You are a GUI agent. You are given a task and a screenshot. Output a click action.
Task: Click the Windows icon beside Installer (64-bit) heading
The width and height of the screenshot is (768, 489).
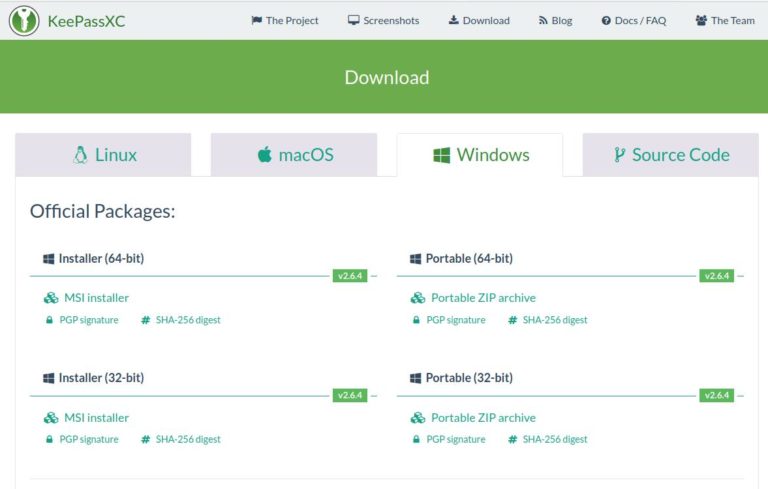[48, 259]
